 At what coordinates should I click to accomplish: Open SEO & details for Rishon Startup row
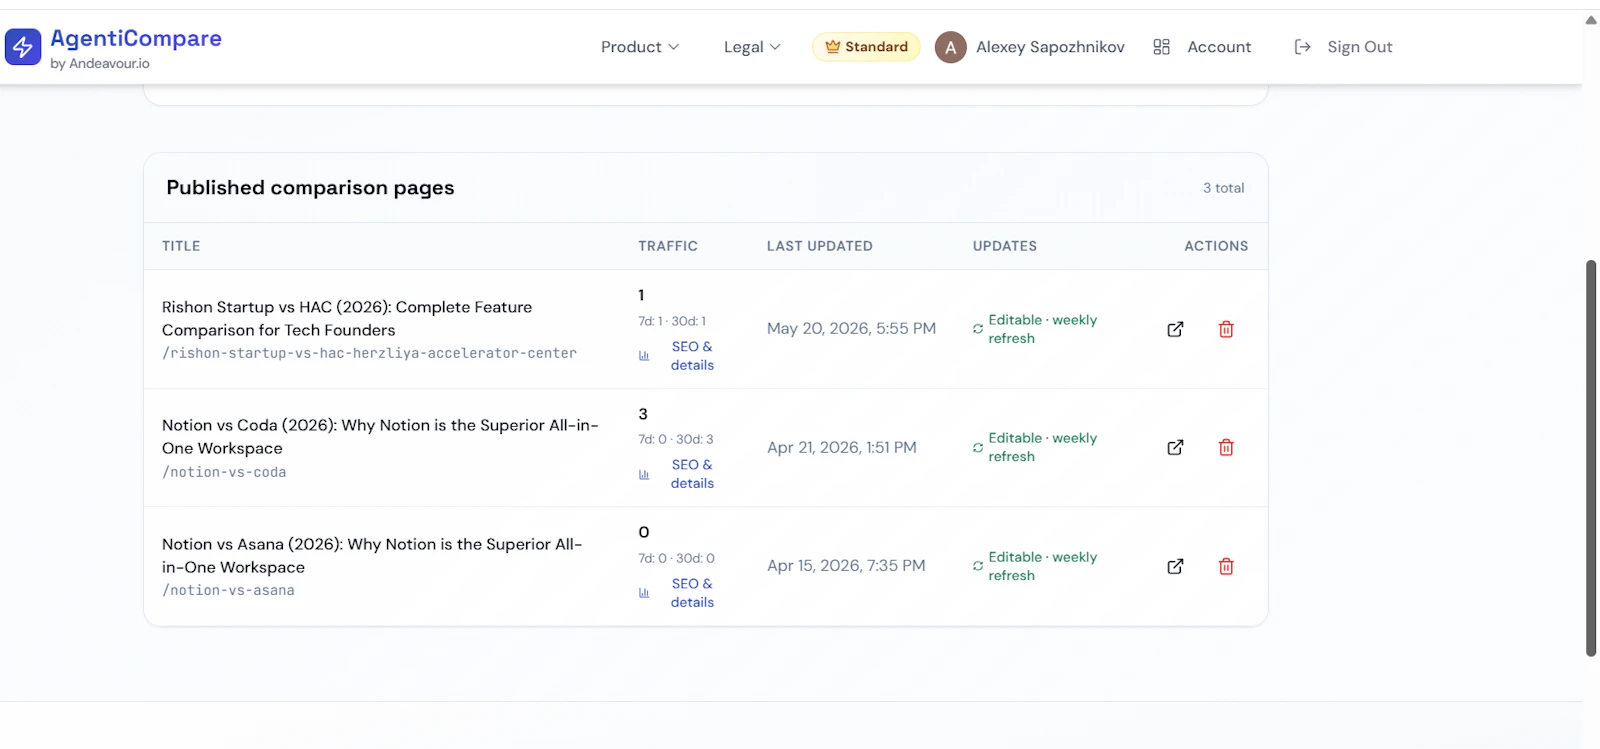pyautogui.click(x=692, y=356)
